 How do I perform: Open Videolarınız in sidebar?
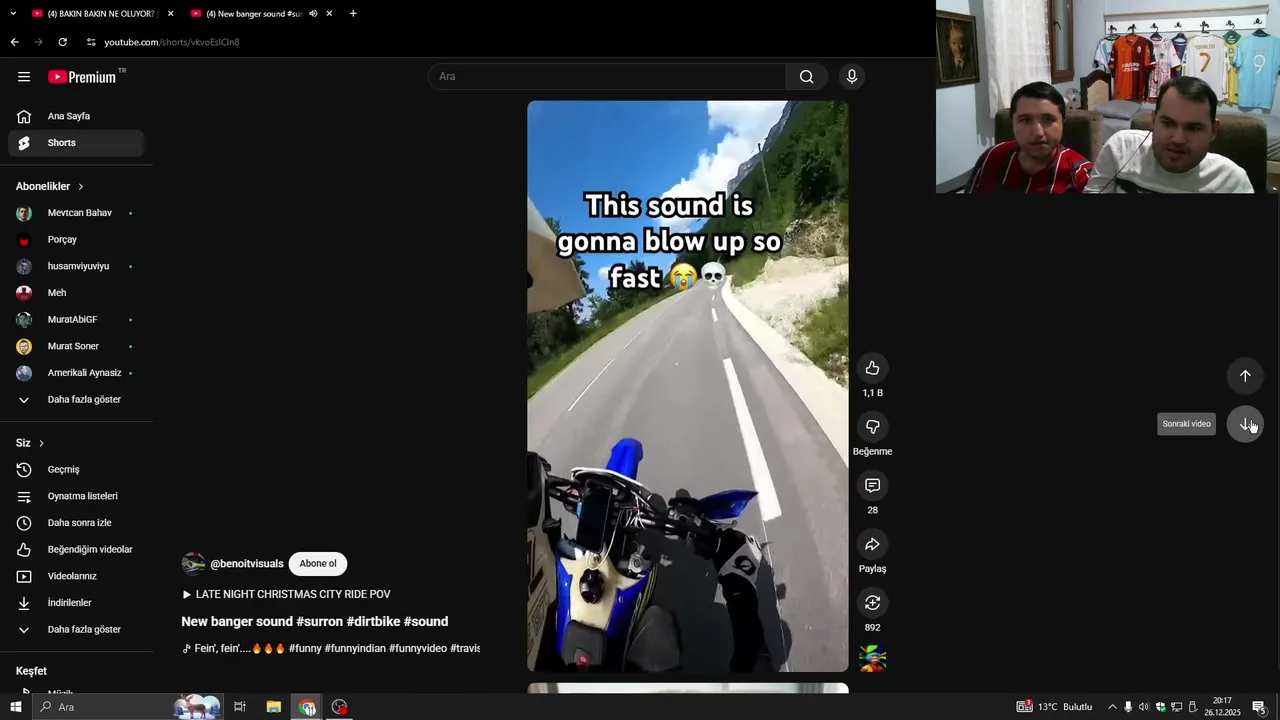(x=76, y=576)
